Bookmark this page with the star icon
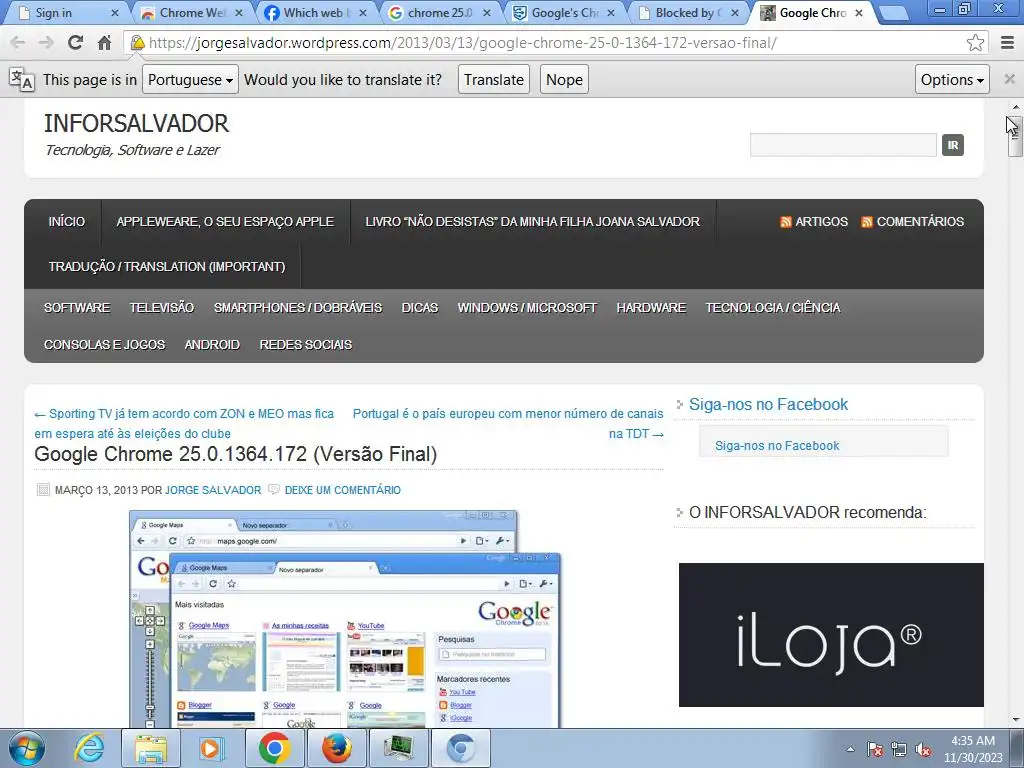Image resolution: width=1024 pixels, height=768 pixels. [975, 43]
